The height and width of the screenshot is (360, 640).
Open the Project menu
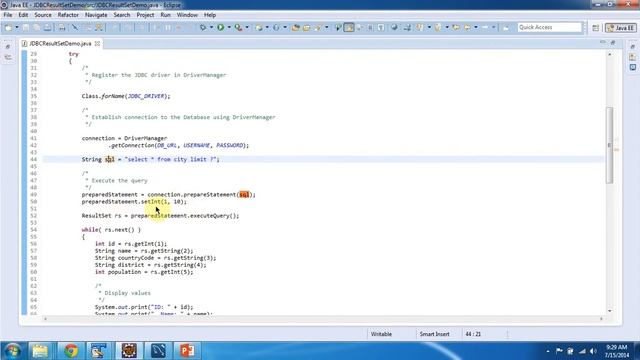[x=145, y=15]
